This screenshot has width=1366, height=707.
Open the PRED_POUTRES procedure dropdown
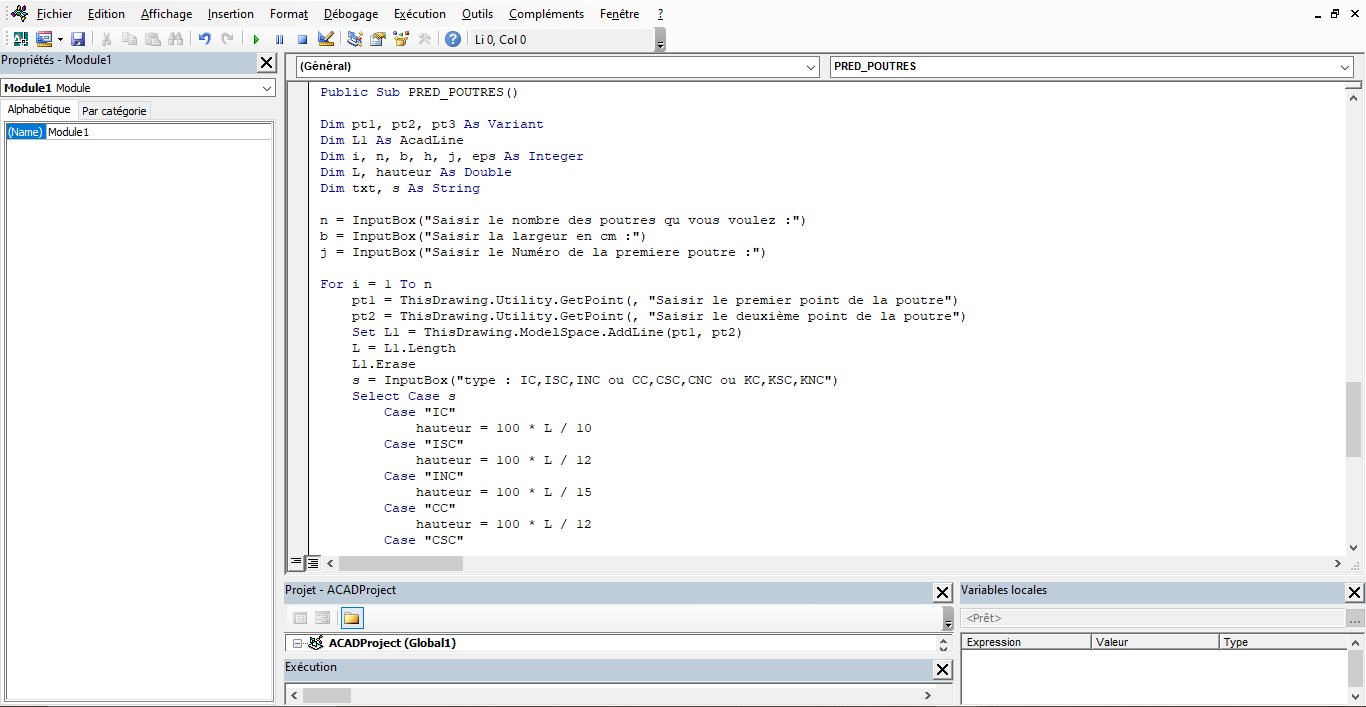pos(1345,67)
